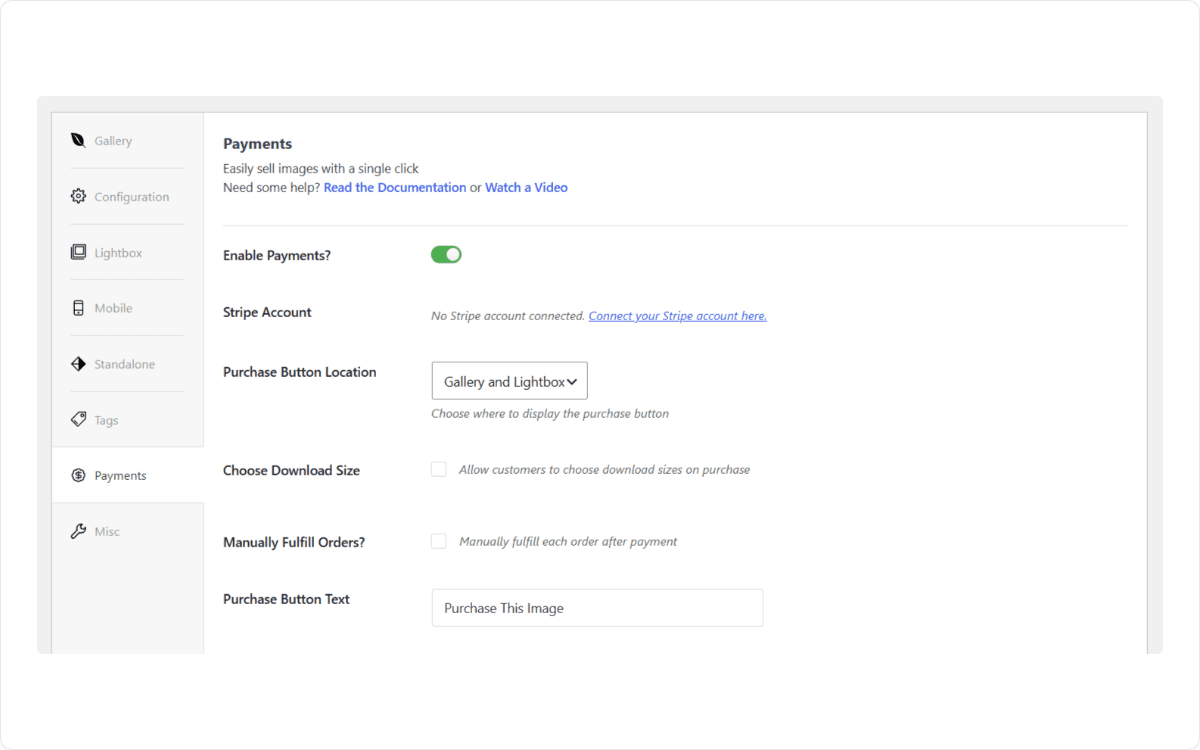Click Connect your Stripe account here link
Screen dimensions: 1200x750
678,316
